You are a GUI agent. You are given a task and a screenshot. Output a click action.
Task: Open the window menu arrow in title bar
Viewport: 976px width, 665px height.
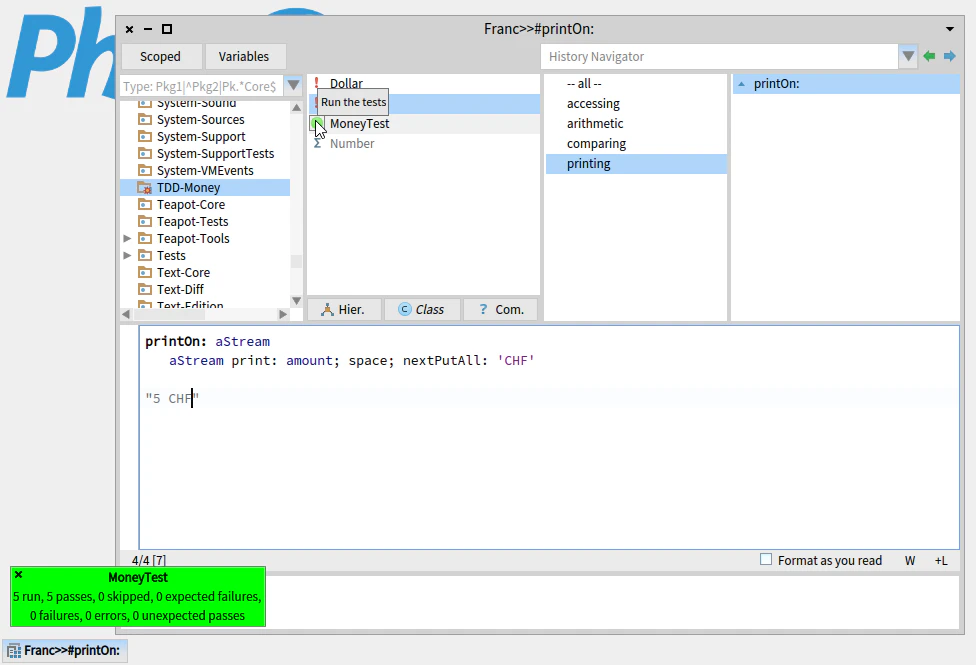[950, 29]
